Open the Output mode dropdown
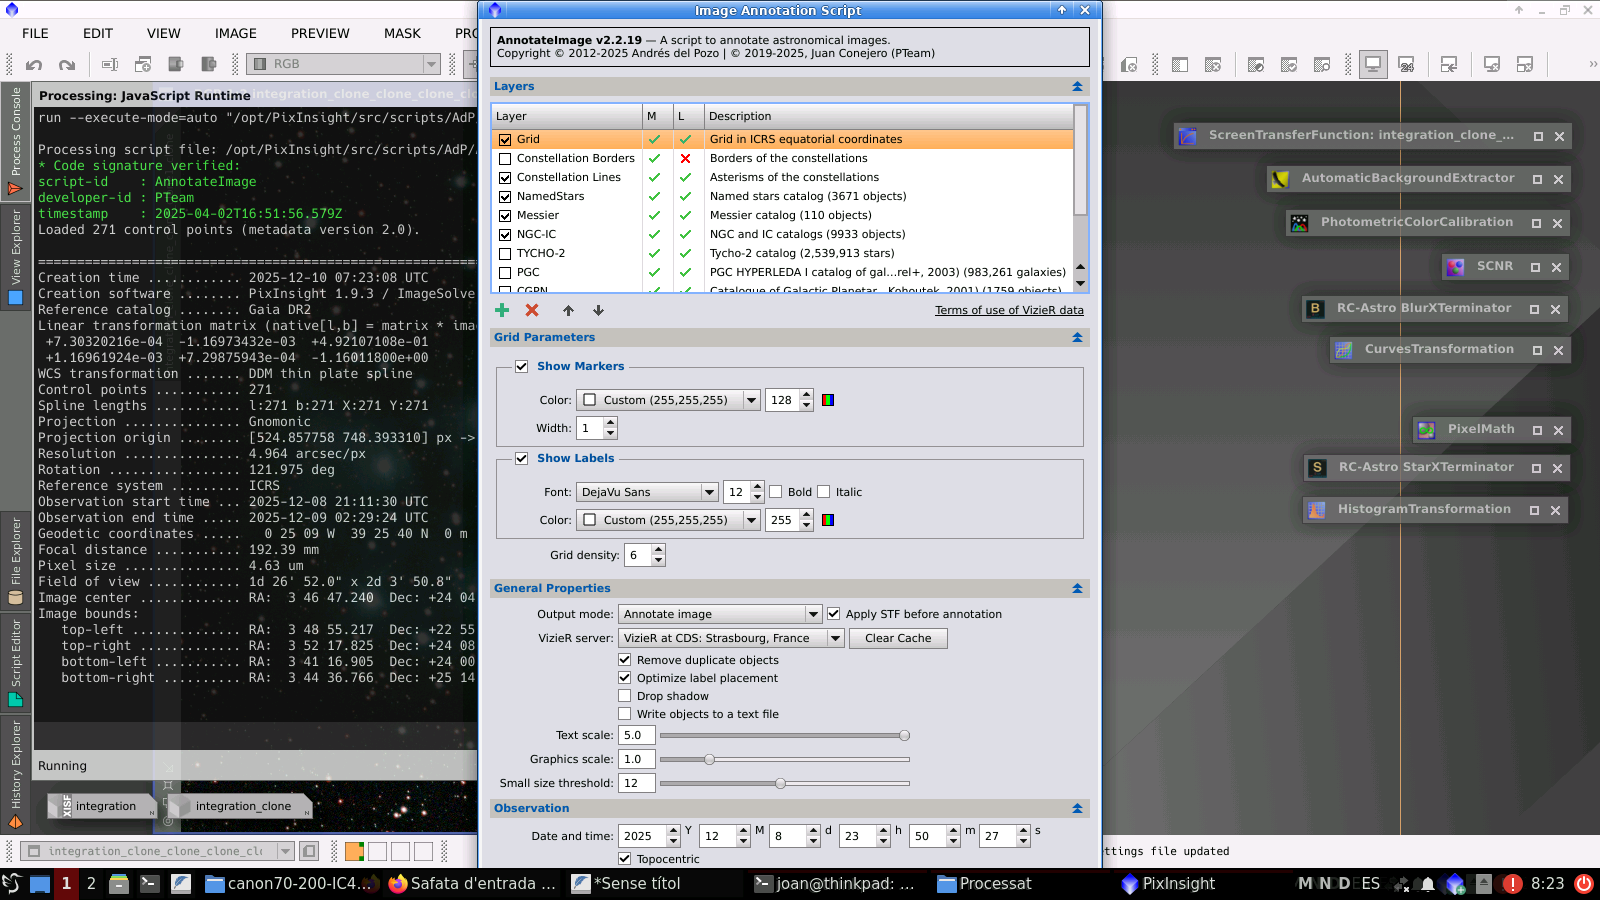Image resolution: width=1600 pixels, height=900 pixels. coord(720,614)
